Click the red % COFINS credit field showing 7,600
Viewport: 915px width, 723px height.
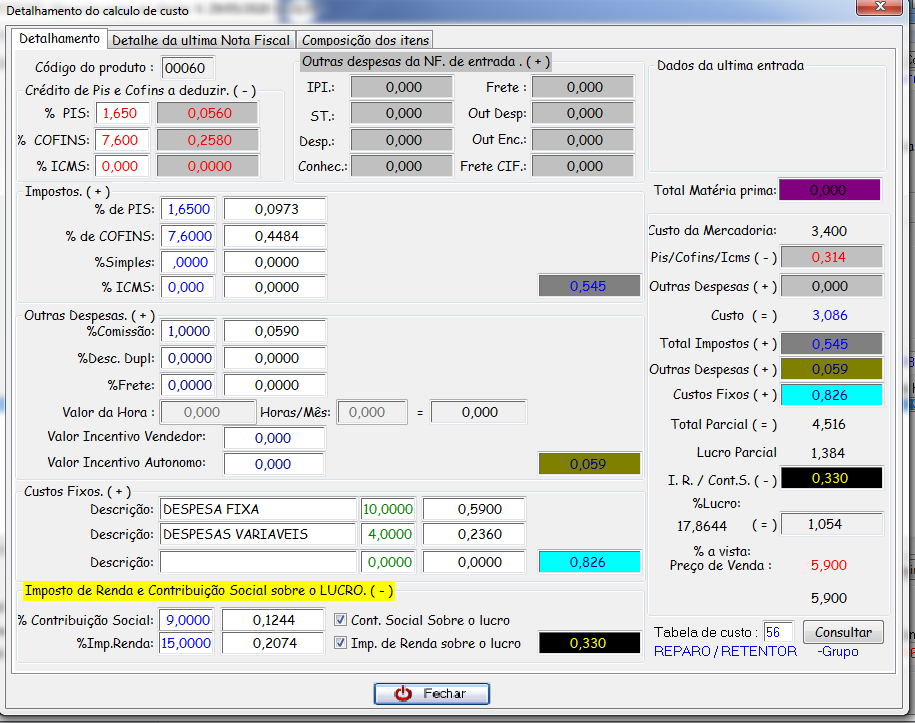coord(123,140)
